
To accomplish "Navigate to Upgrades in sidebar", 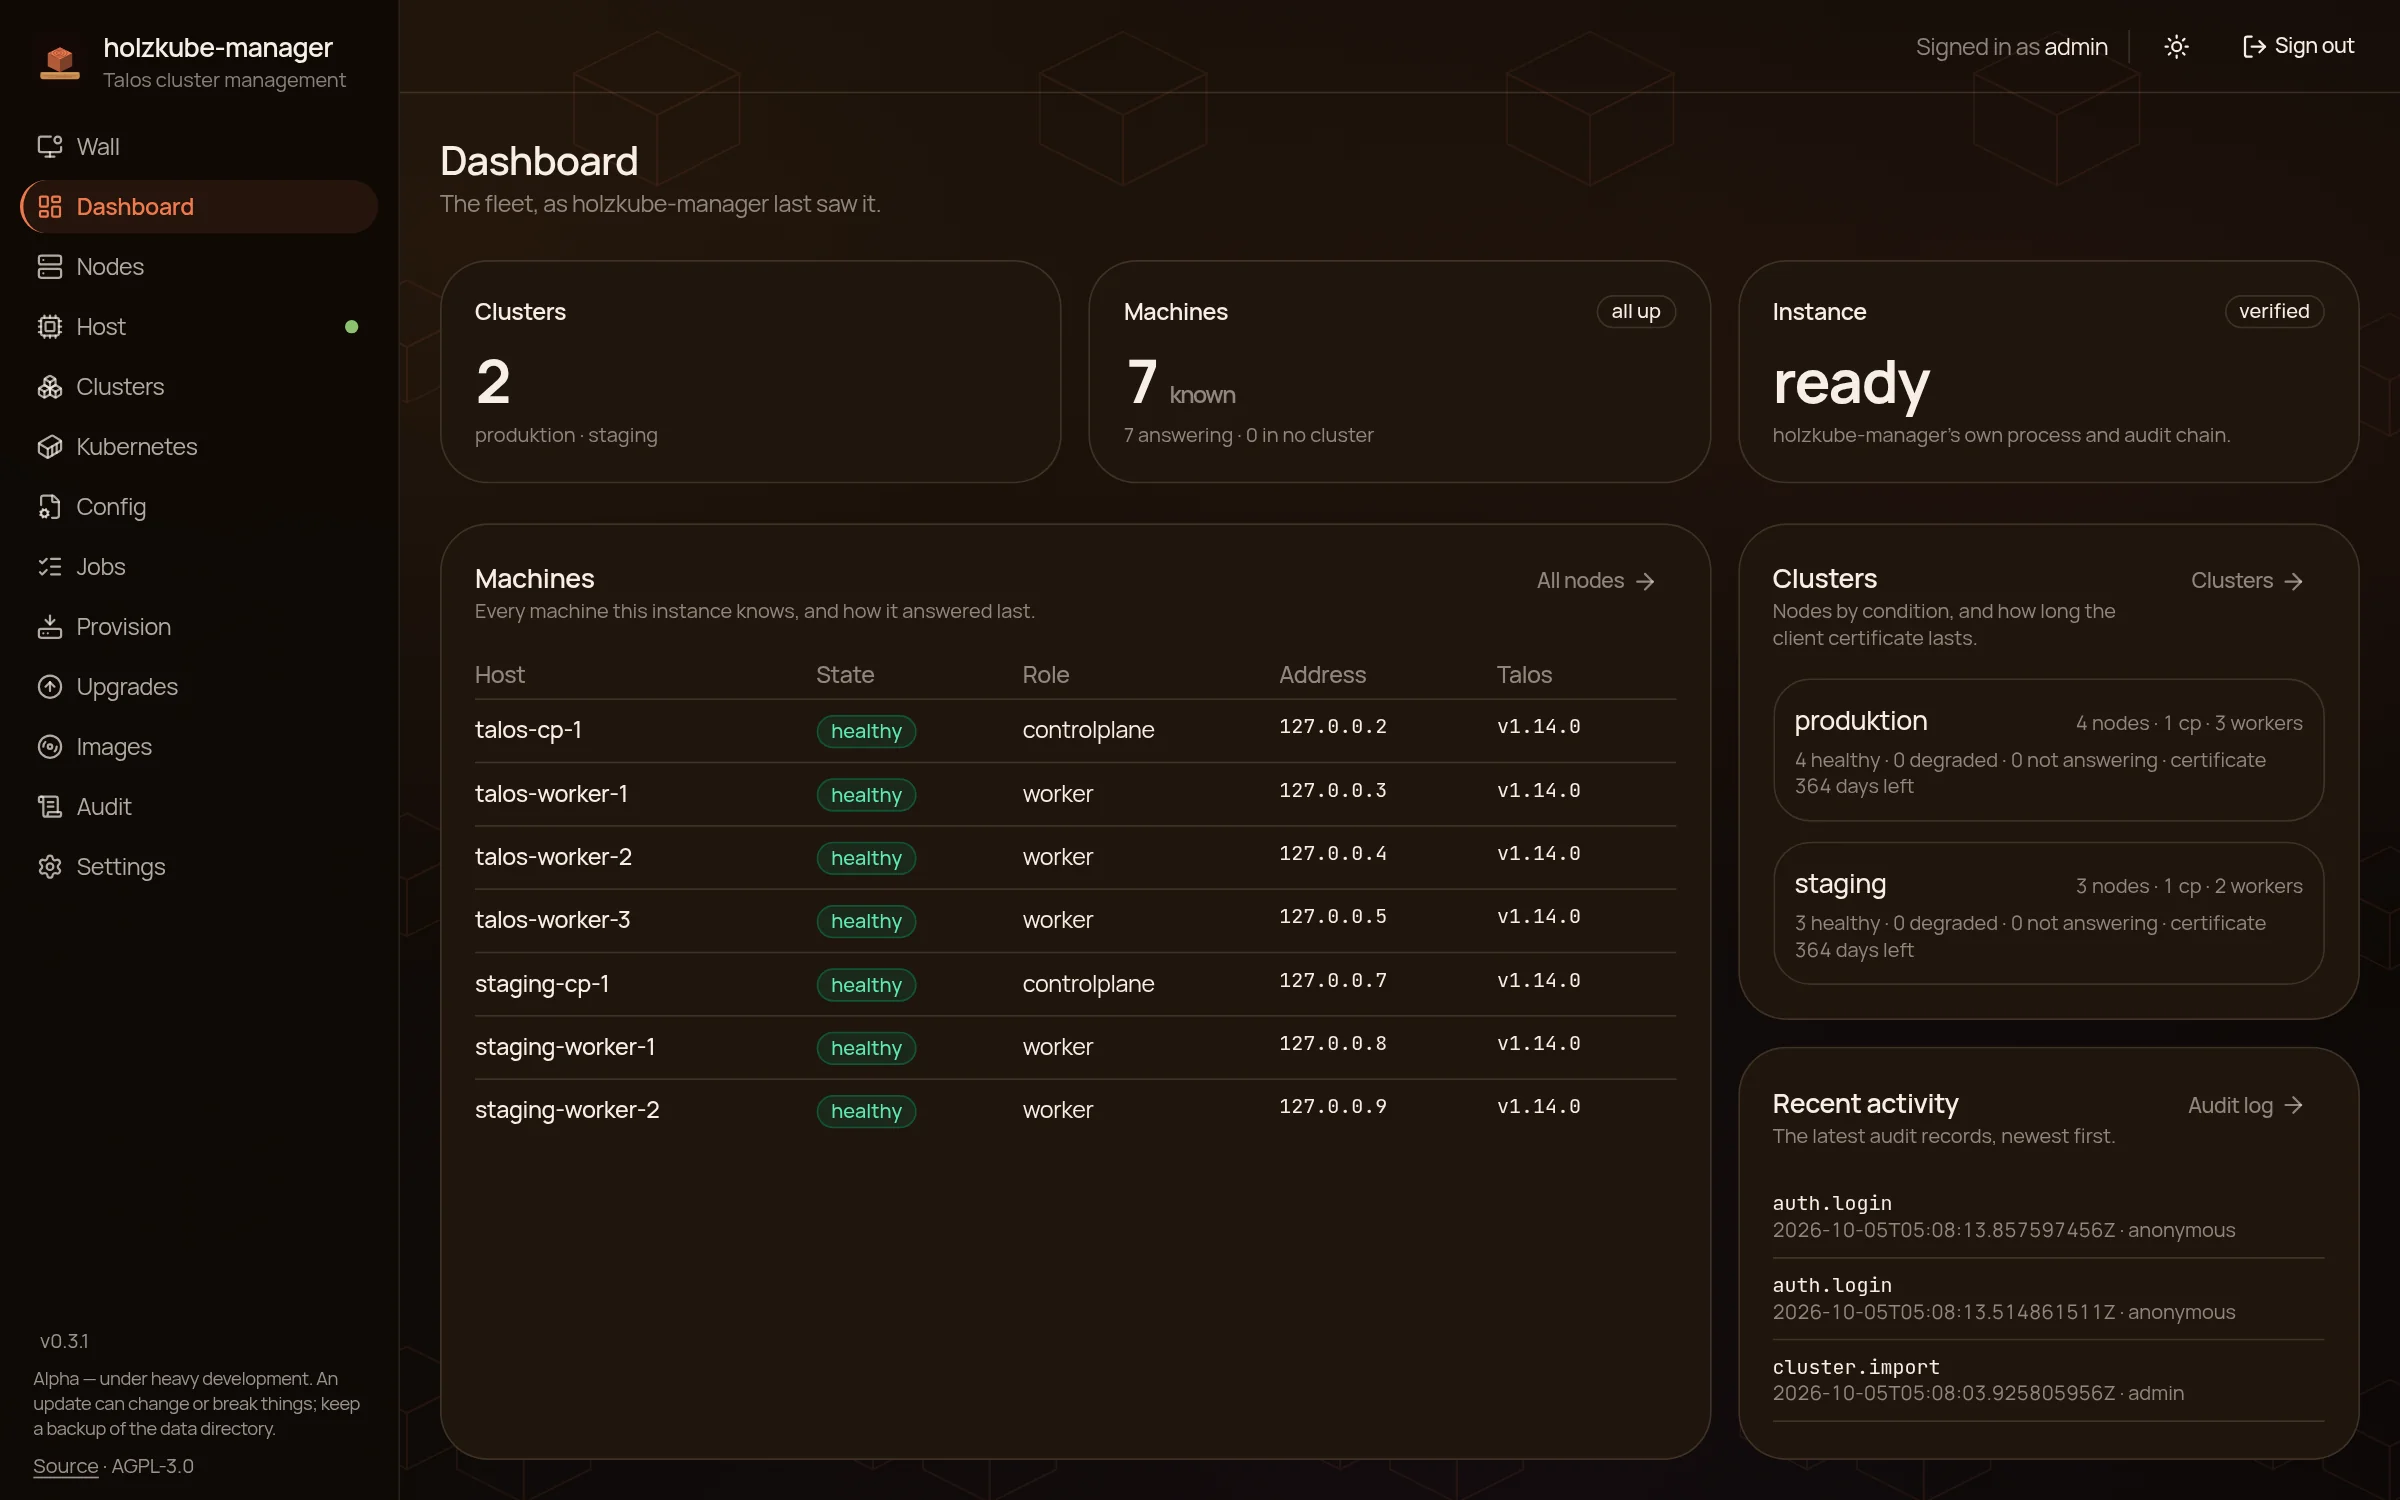I will pos(198,687).
